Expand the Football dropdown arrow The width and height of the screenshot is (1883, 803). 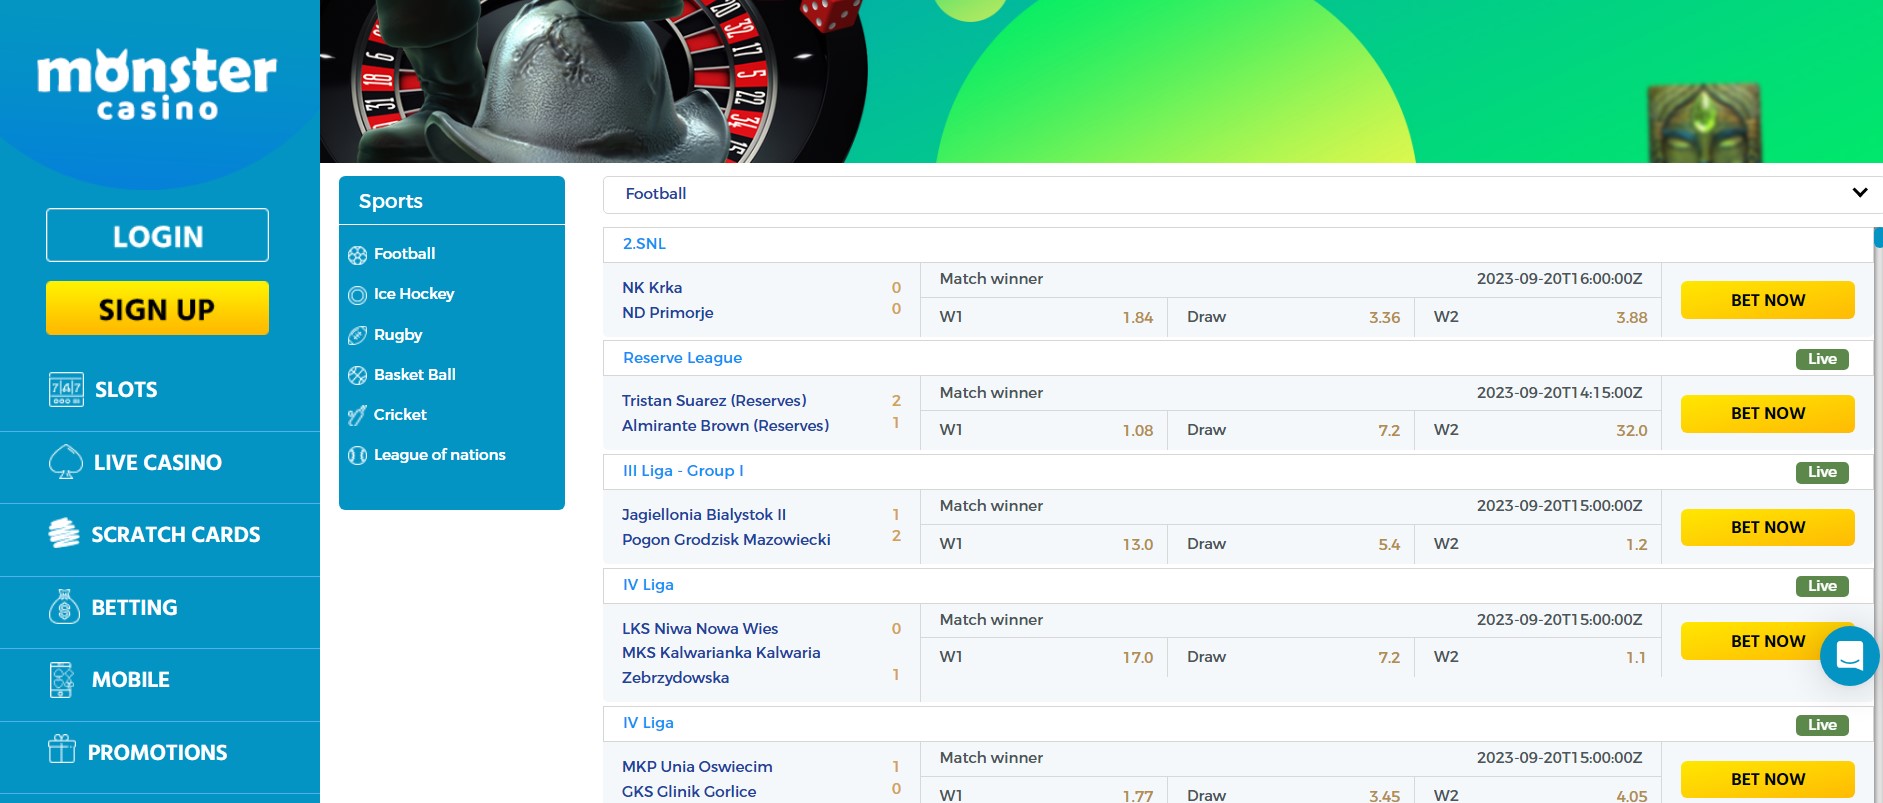point(1859,193)
